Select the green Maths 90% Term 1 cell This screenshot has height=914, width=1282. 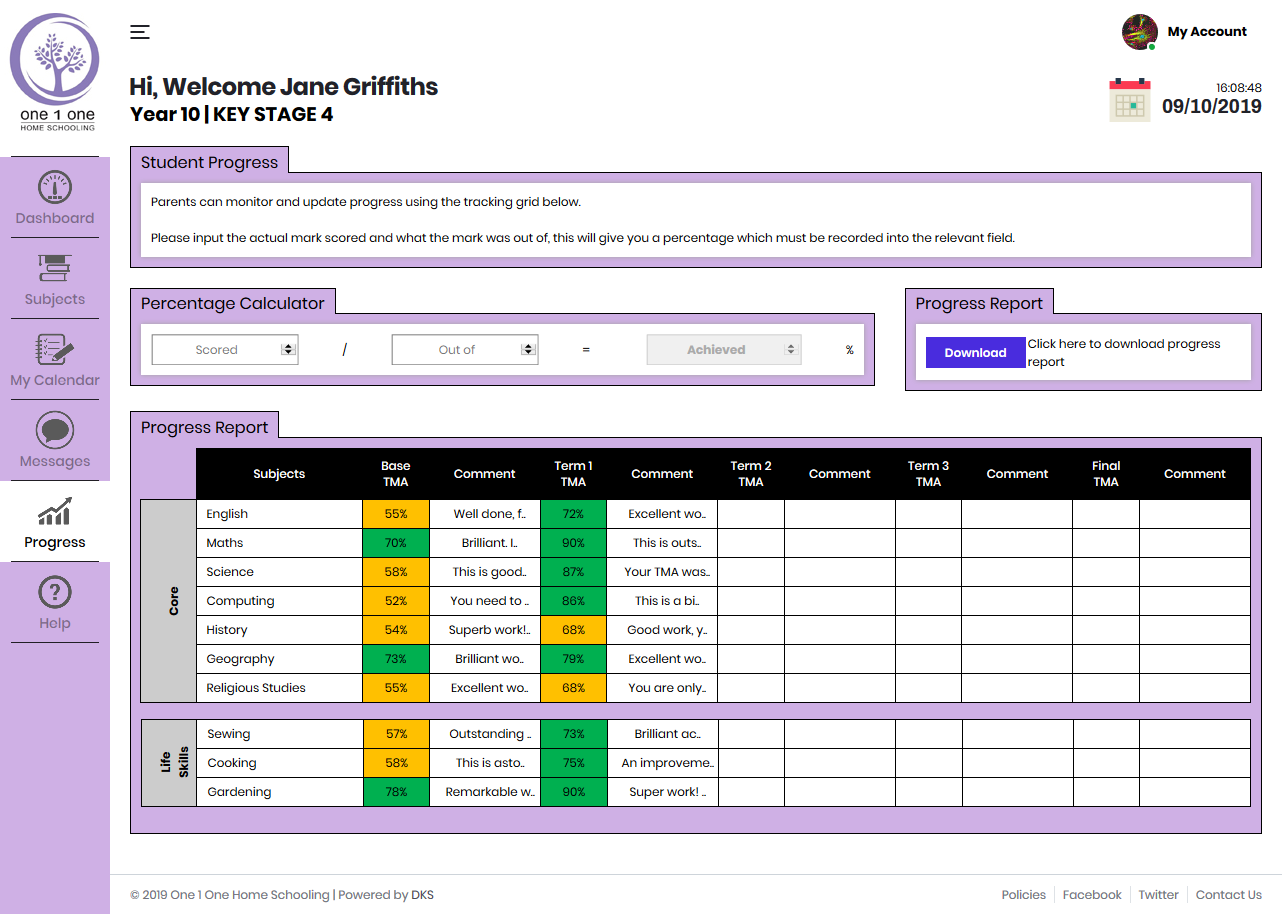click(573, 543)
